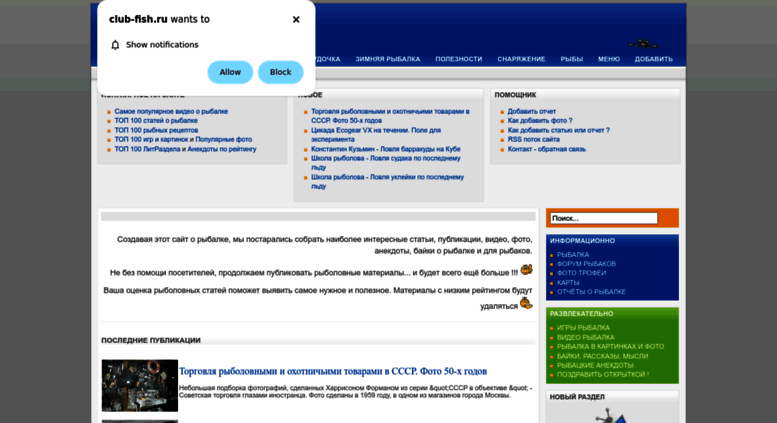Open РЫБАЛКА in Информационно sidebar
Viewport: 777px width, 423px height.
[x=573, y=255]
